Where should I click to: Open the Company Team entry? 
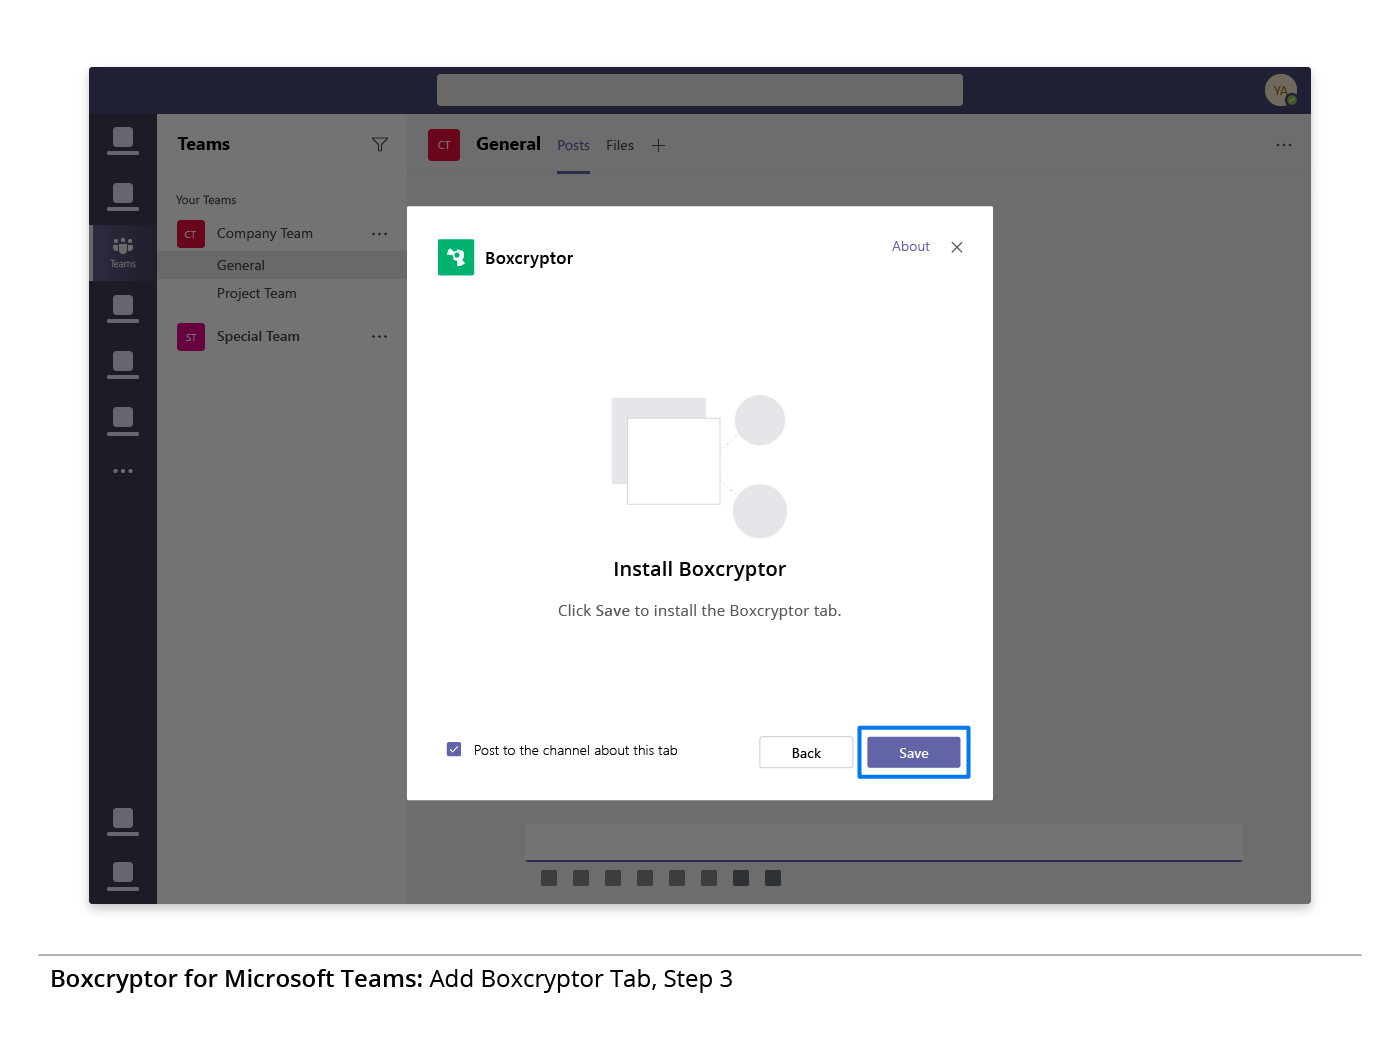(x=265, y=233)
